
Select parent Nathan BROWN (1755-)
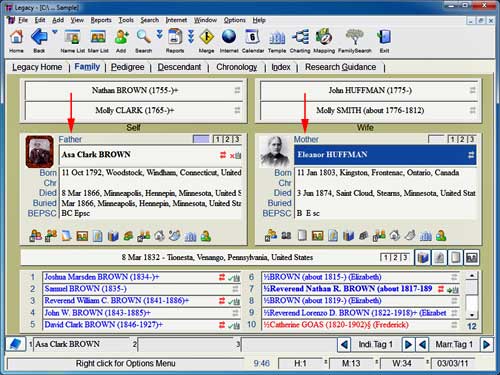tap(133, 90)
